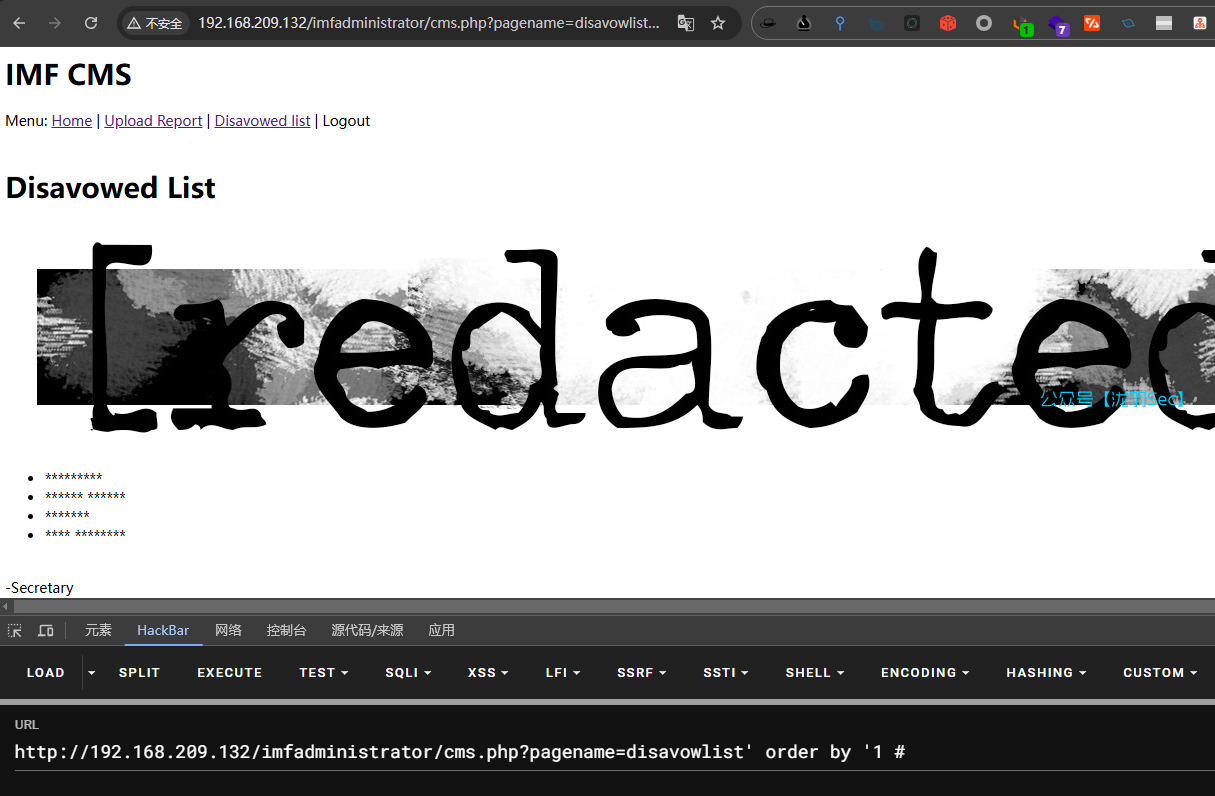Switch to the 控制台 (Console) tab
This screenshot has width=1215, height=796.
pyautogui.click(x=286, y=630)
